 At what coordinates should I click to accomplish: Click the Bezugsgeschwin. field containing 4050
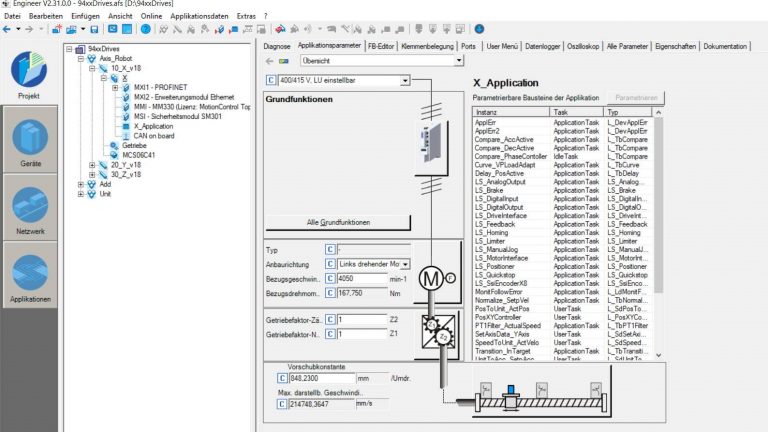point(362,279)
